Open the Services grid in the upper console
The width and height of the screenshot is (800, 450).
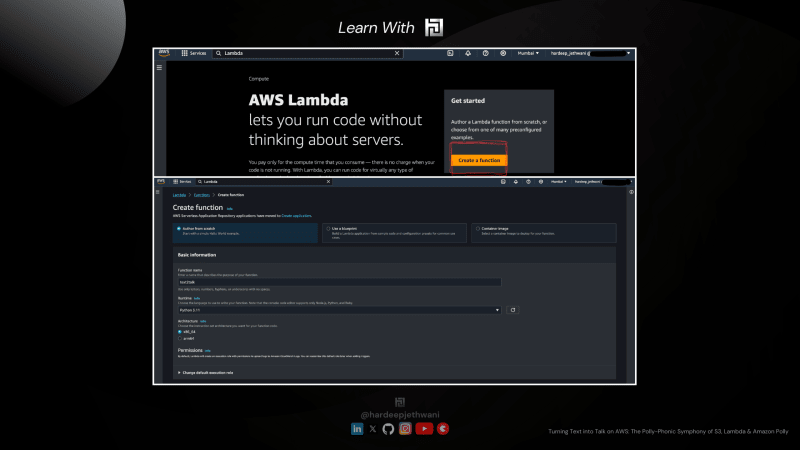click(193, 53)
